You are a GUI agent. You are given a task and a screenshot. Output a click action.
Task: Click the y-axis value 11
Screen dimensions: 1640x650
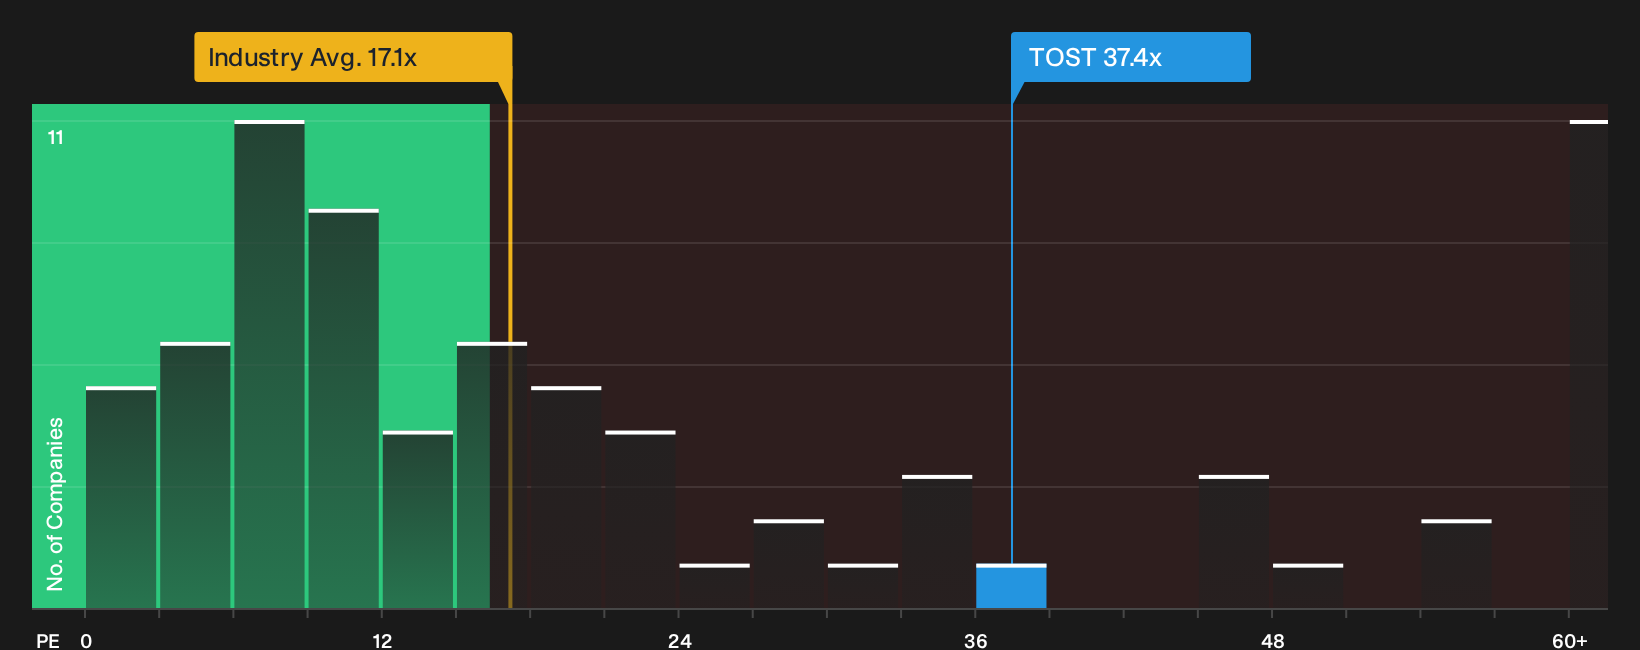(x=56, y=137)
